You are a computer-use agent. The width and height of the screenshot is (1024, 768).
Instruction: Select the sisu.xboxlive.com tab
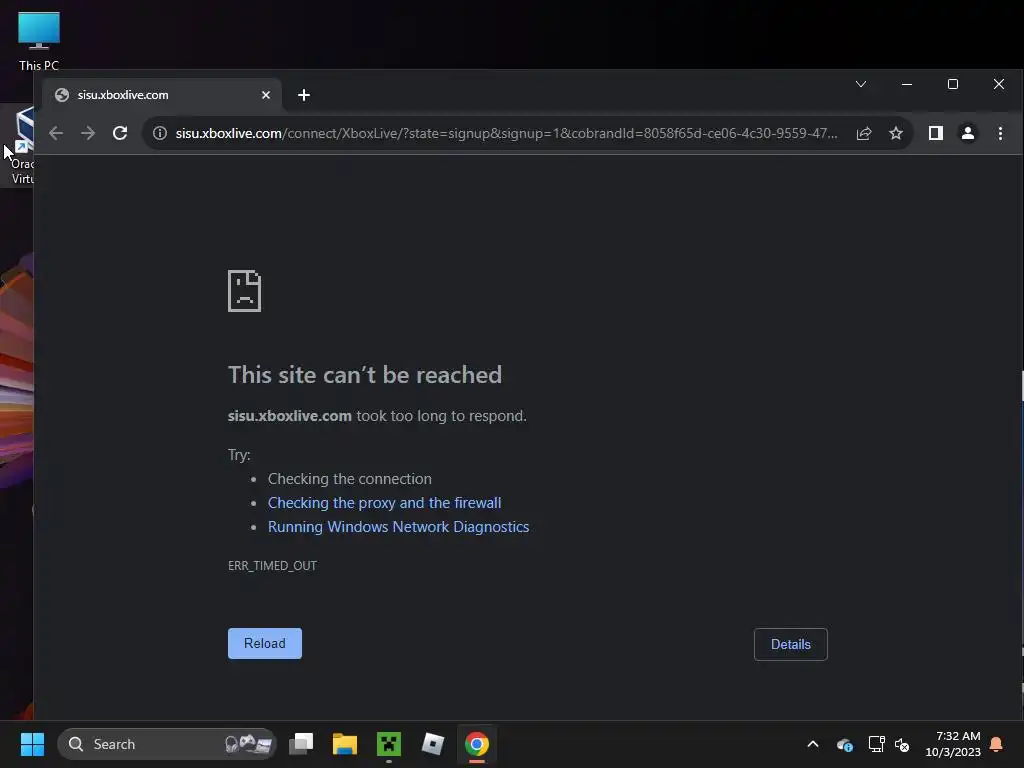pos(162,95)
